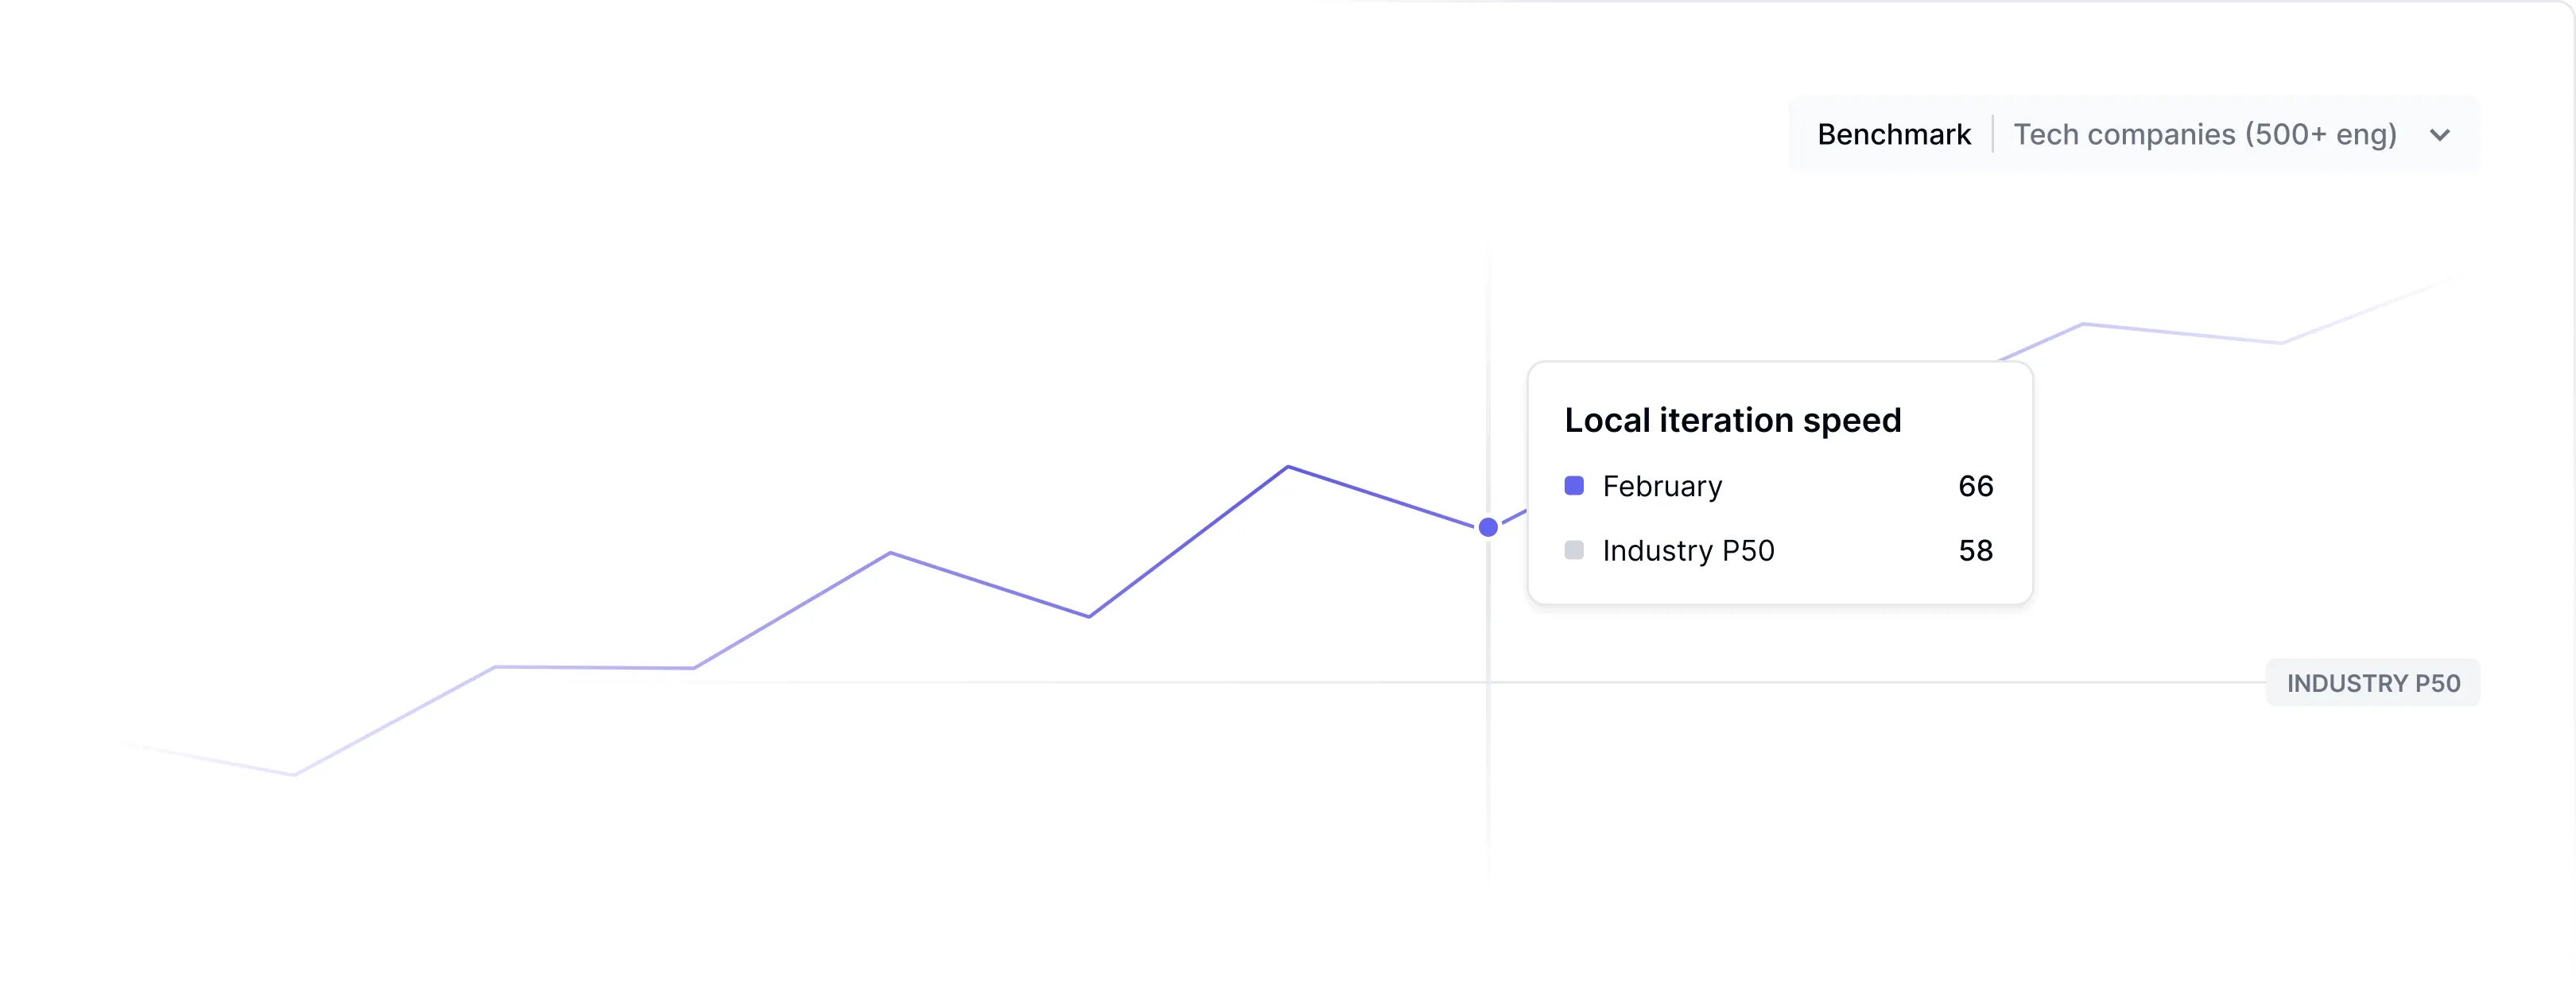
Task: Click the highest mid-chart peak before the dot
Action: click(x=1288, y=467)
